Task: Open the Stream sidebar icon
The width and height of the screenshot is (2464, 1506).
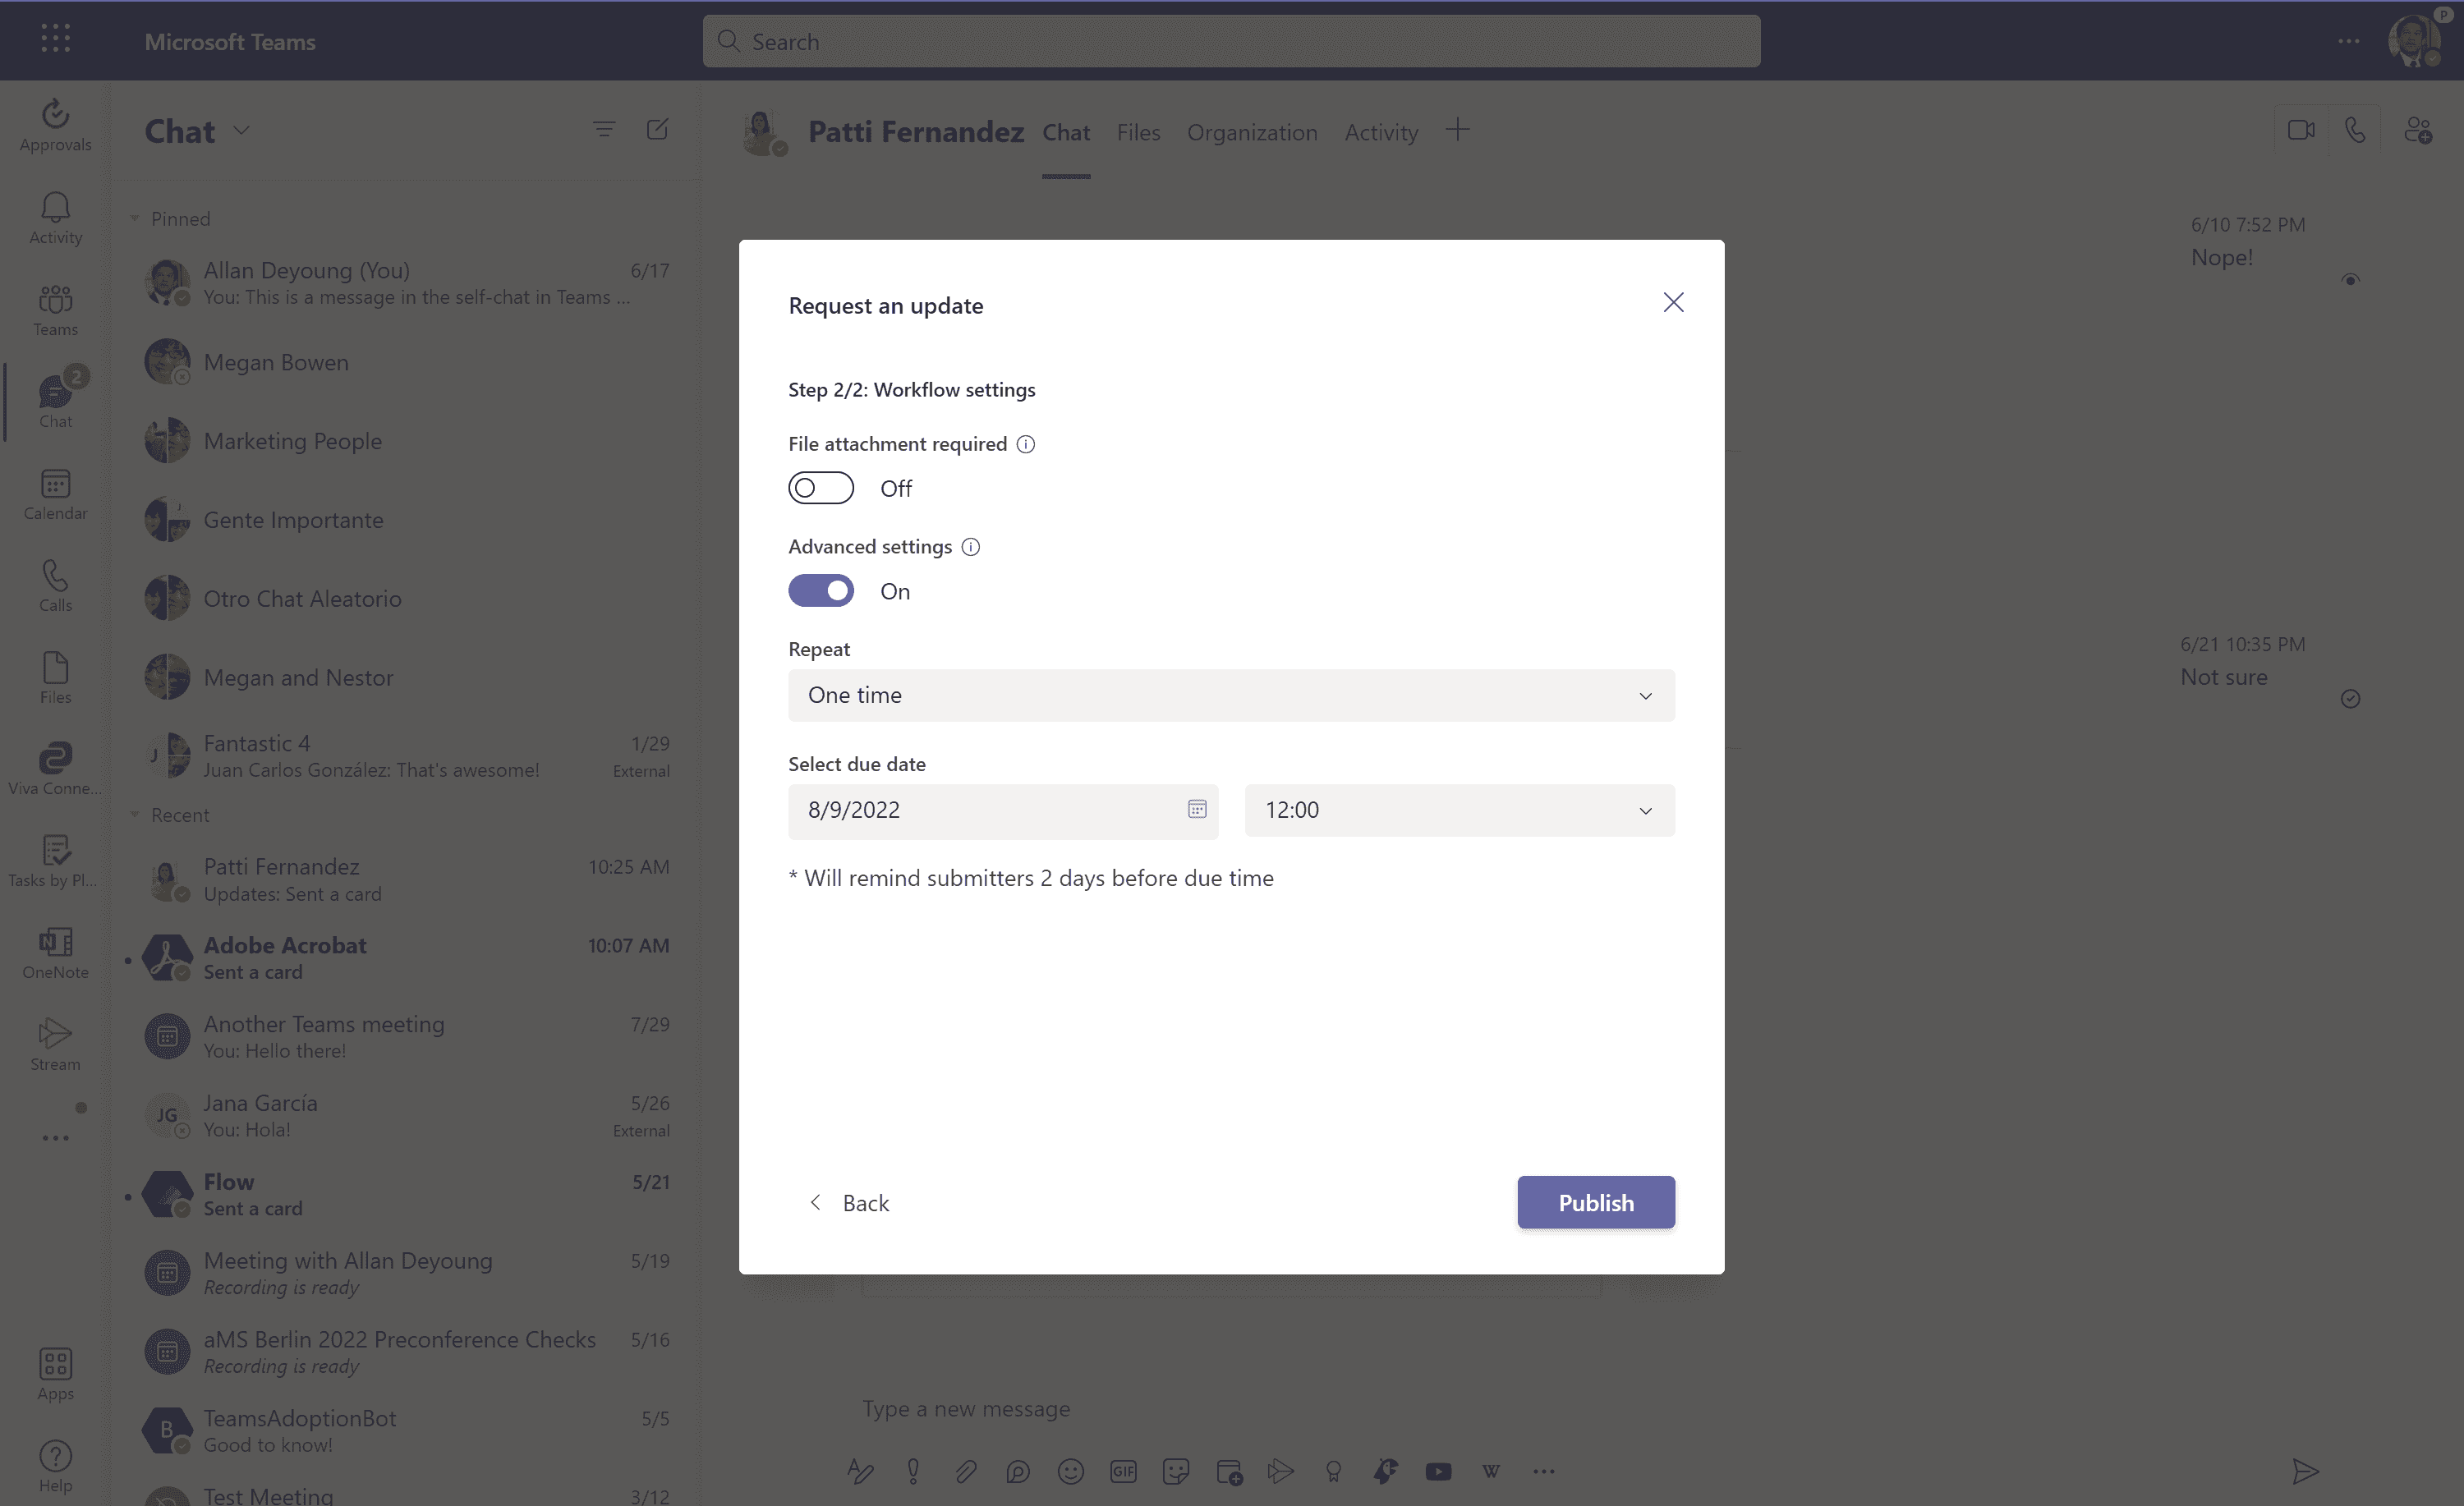Action: point(55,1045)
